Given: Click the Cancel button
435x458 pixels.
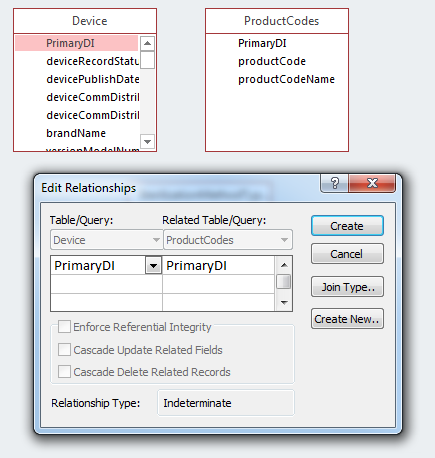Looking at the screenshot, I should click(347, 254).
